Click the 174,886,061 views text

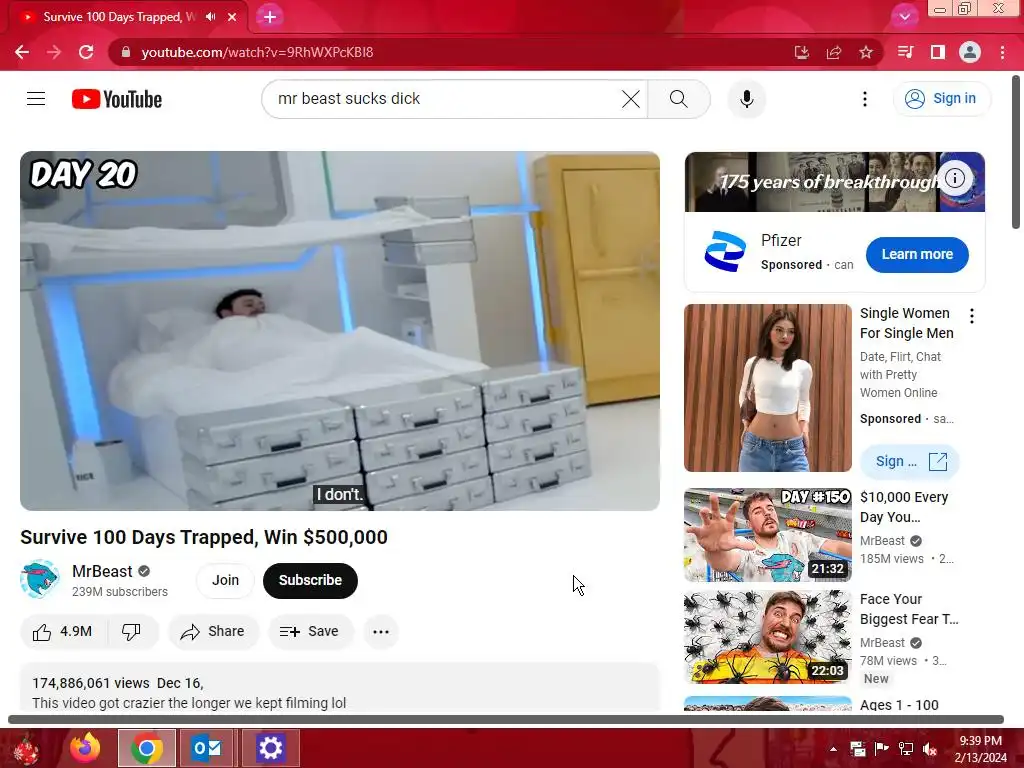pyautogui.click(x=91, y=683)
